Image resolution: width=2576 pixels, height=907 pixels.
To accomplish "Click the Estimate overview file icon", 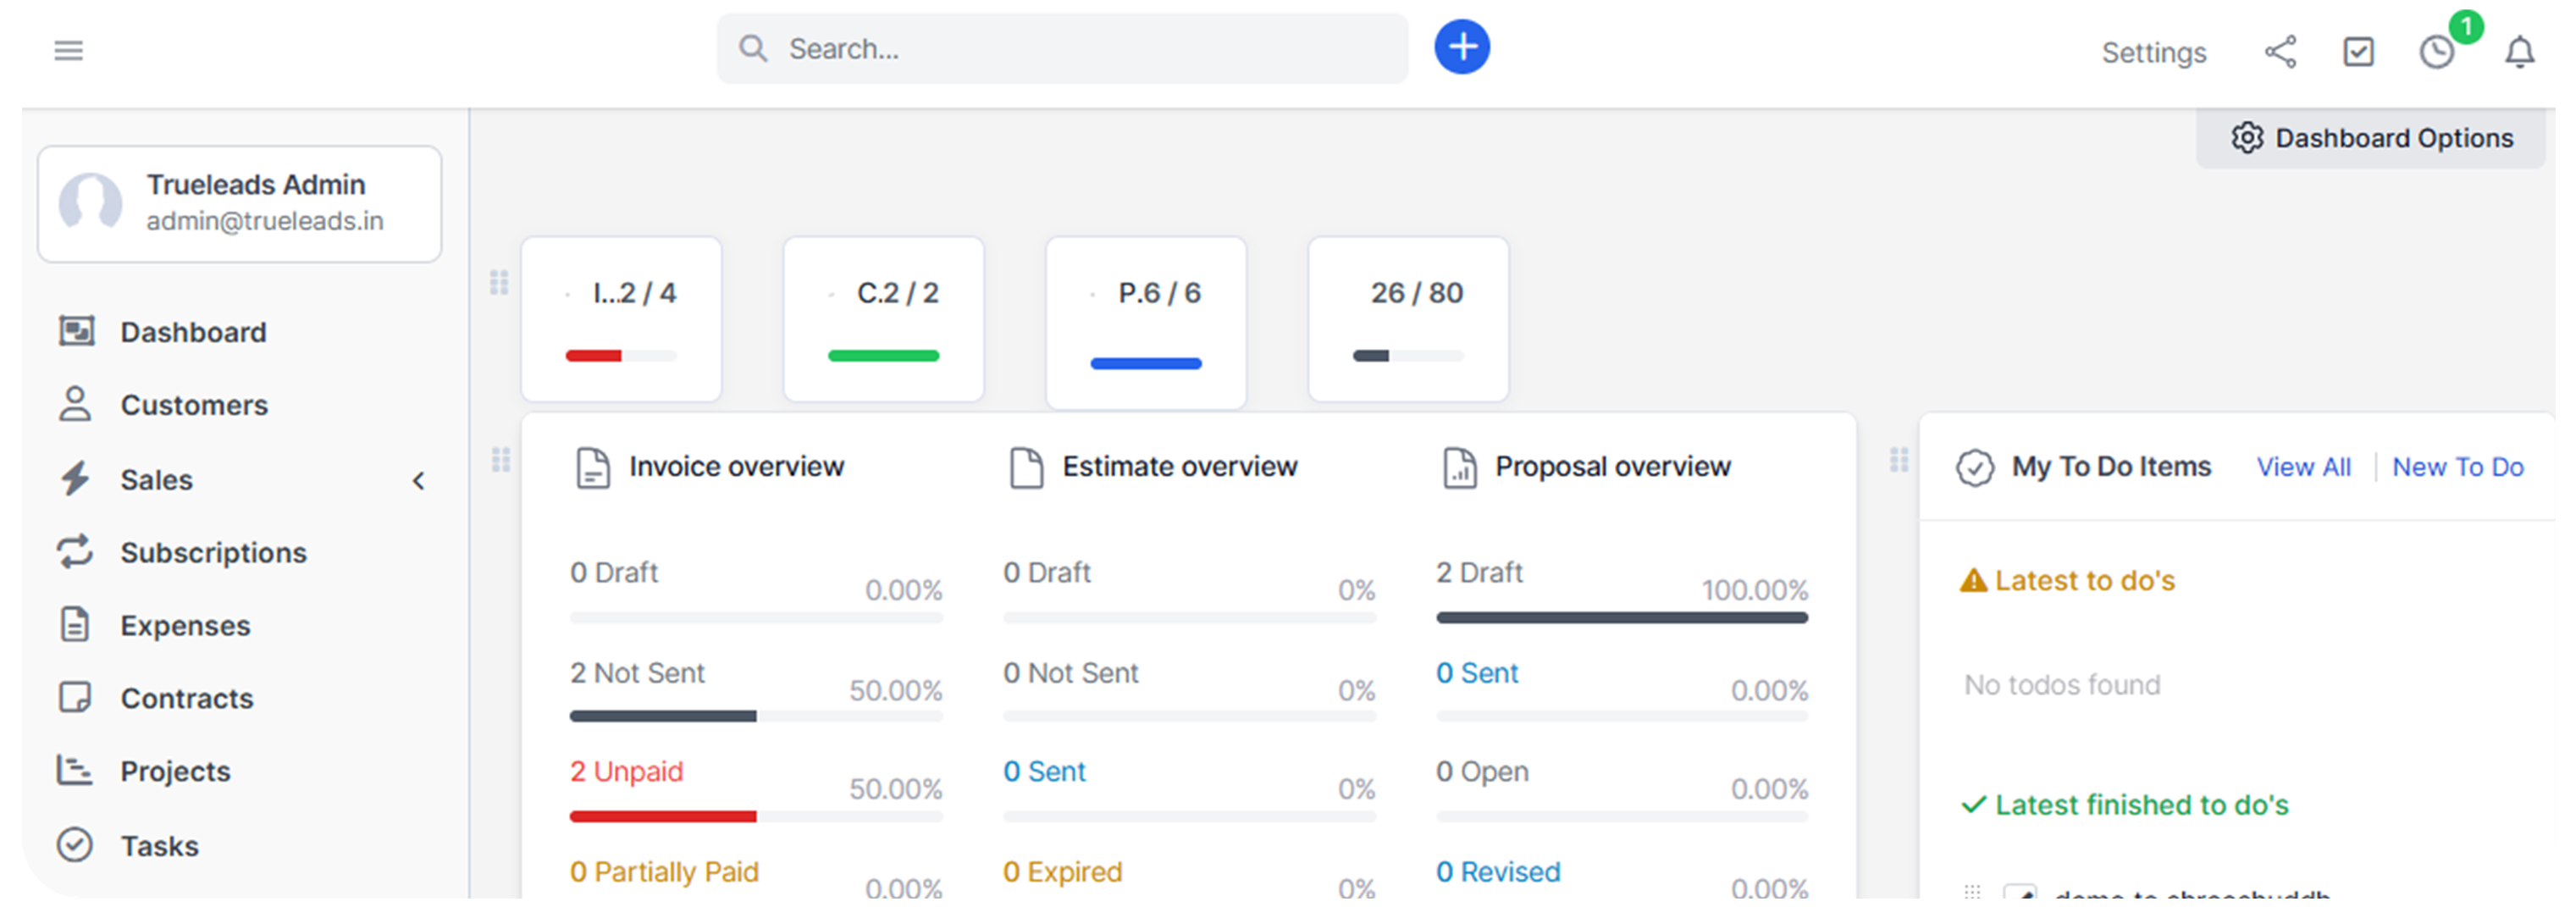I will (1026, 468).
